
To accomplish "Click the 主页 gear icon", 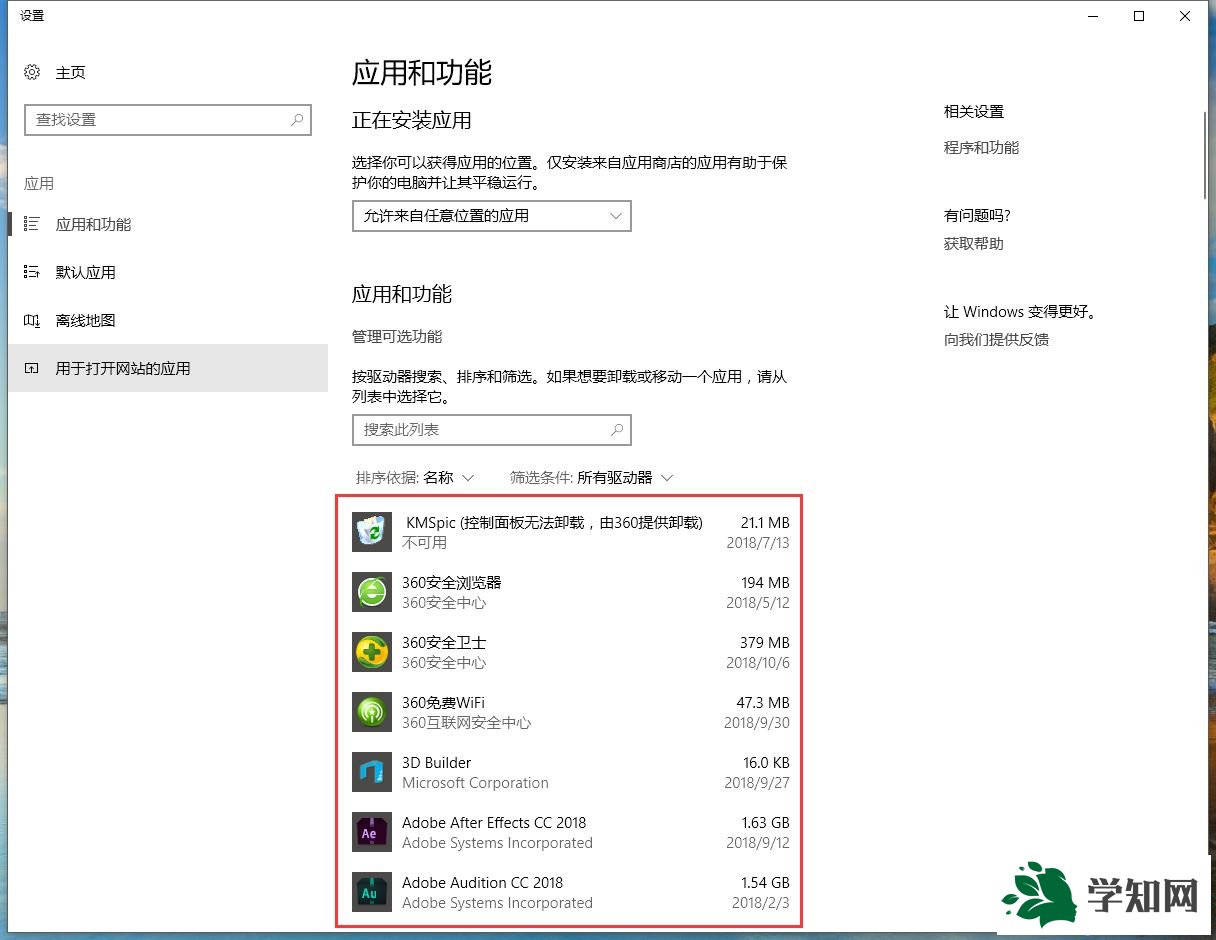I will 30,72.
